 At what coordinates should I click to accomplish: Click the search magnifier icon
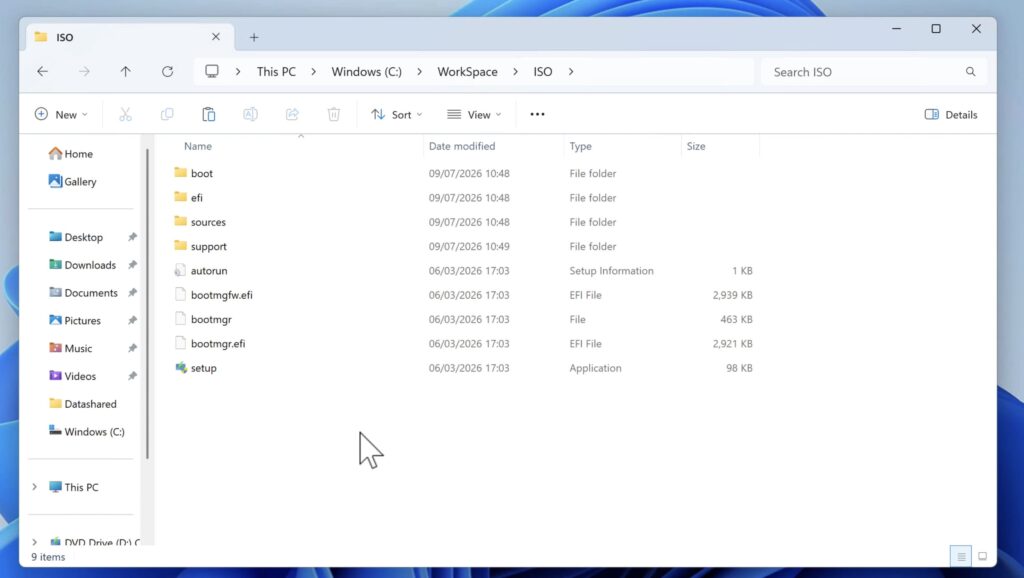coord(970,72)
